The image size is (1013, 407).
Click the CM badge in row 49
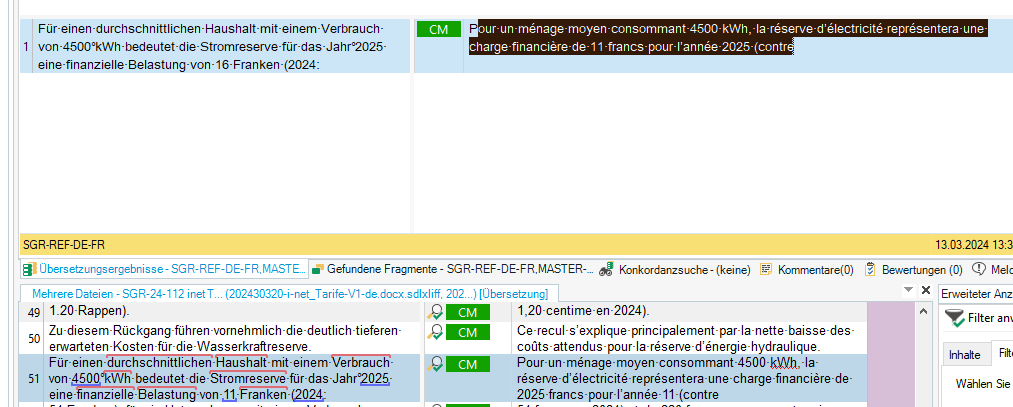(x=468, y=313)
